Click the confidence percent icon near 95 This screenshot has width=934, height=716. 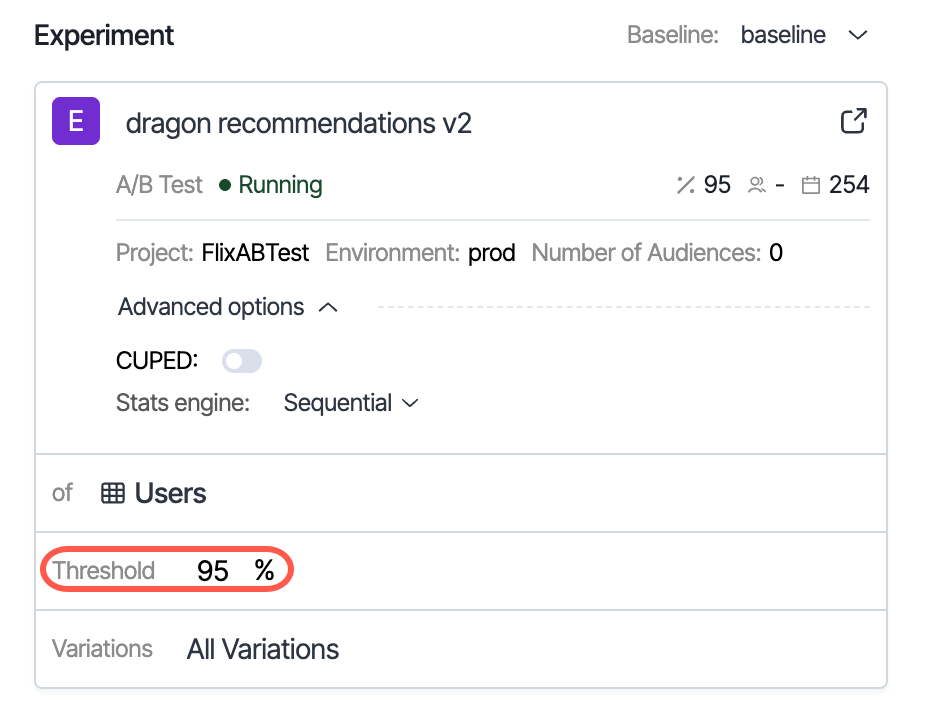(x=685, y=185)
